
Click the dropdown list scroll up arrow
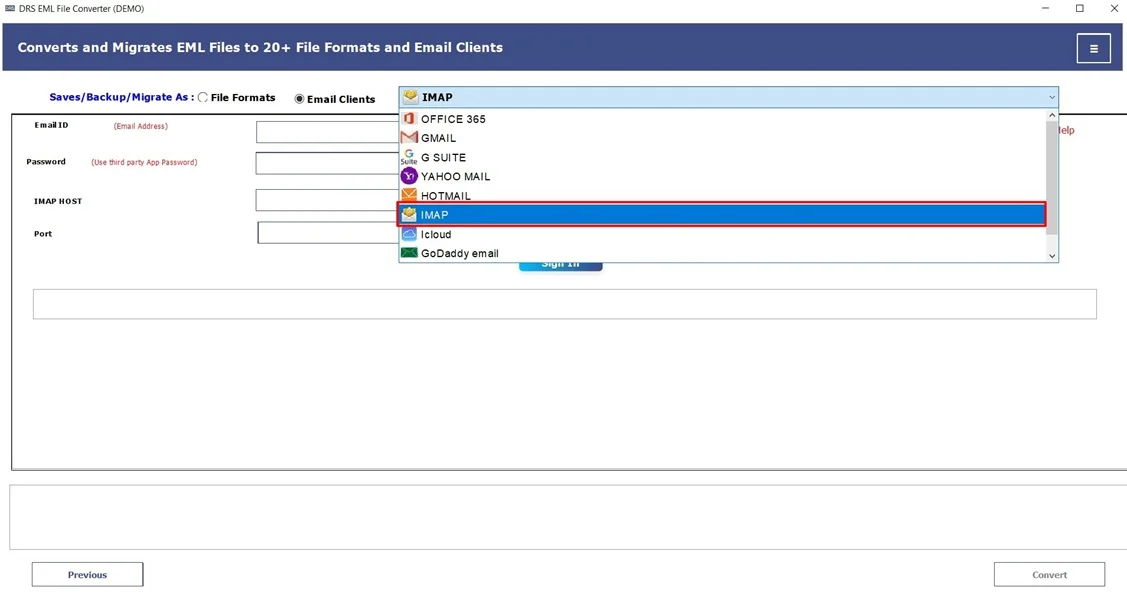(x=1052, y=115)
